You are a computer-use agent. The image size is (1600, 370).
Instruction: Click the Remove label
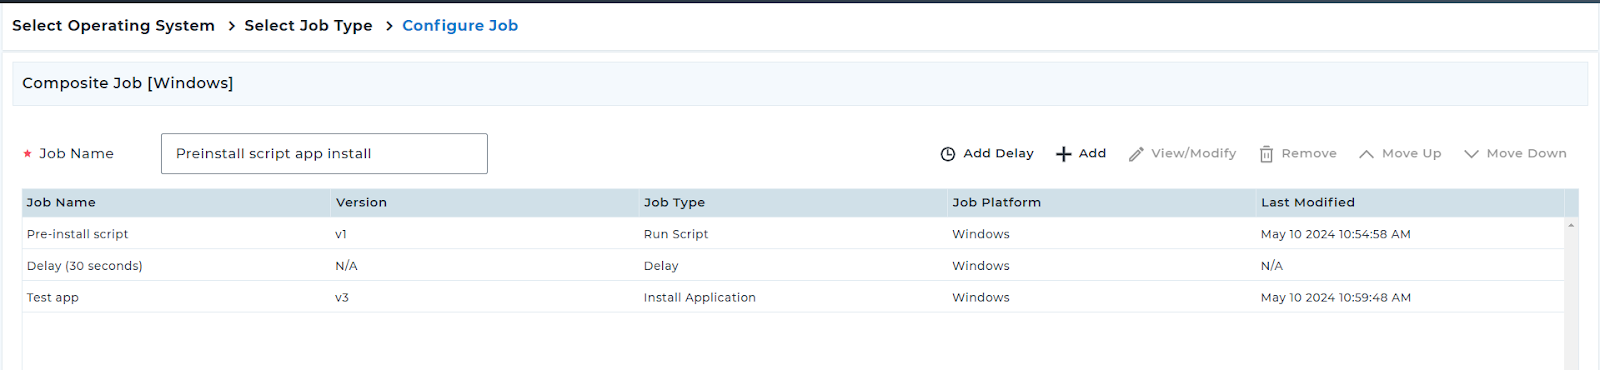[x=1309, y=153]
